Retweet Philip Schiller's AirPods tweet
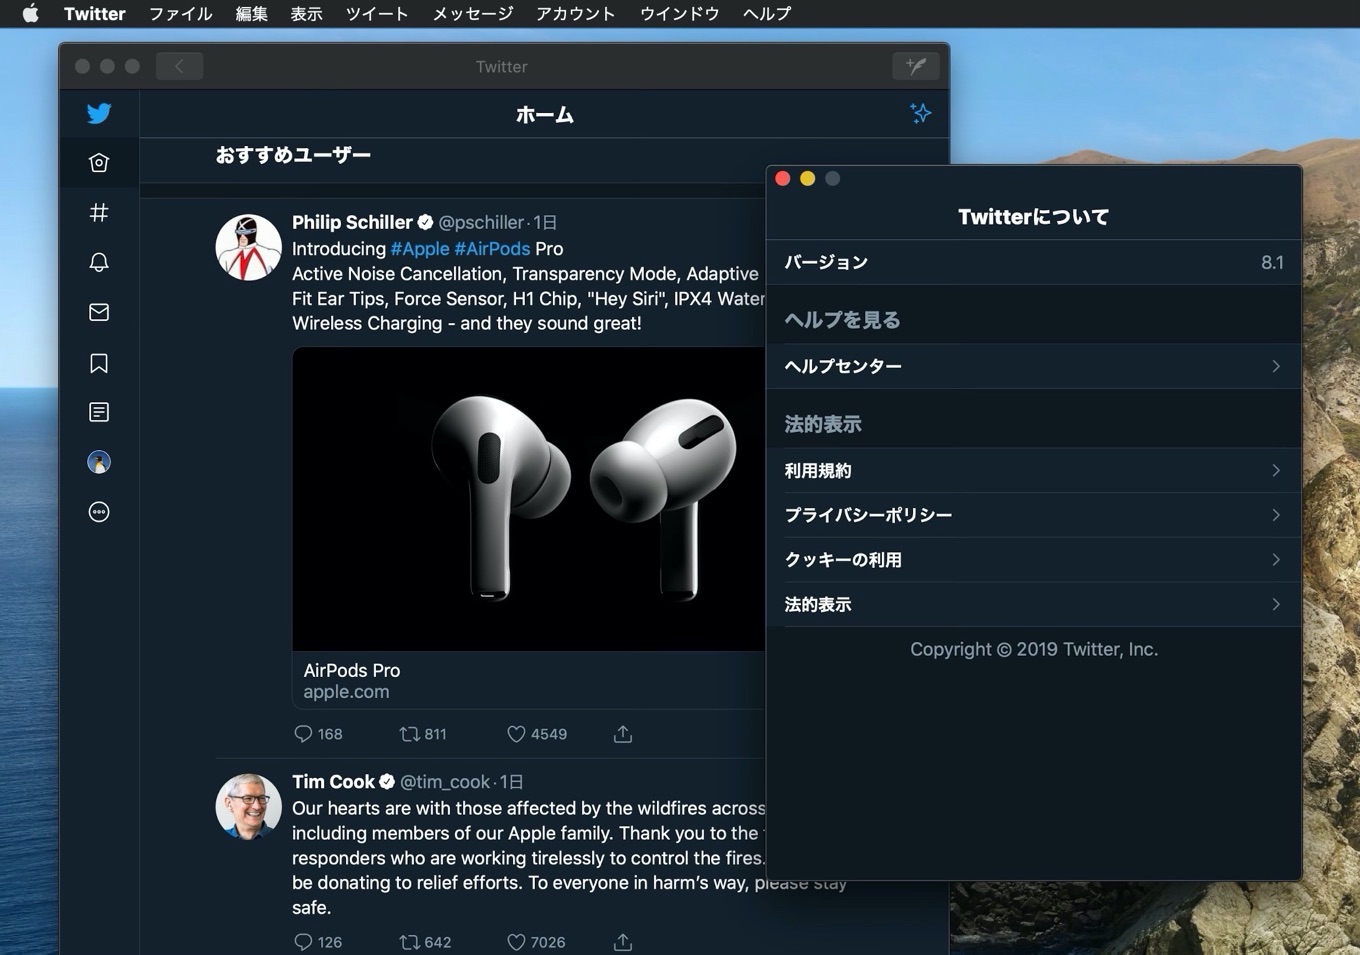This screenshot has width=1360, height=955. 409,734
